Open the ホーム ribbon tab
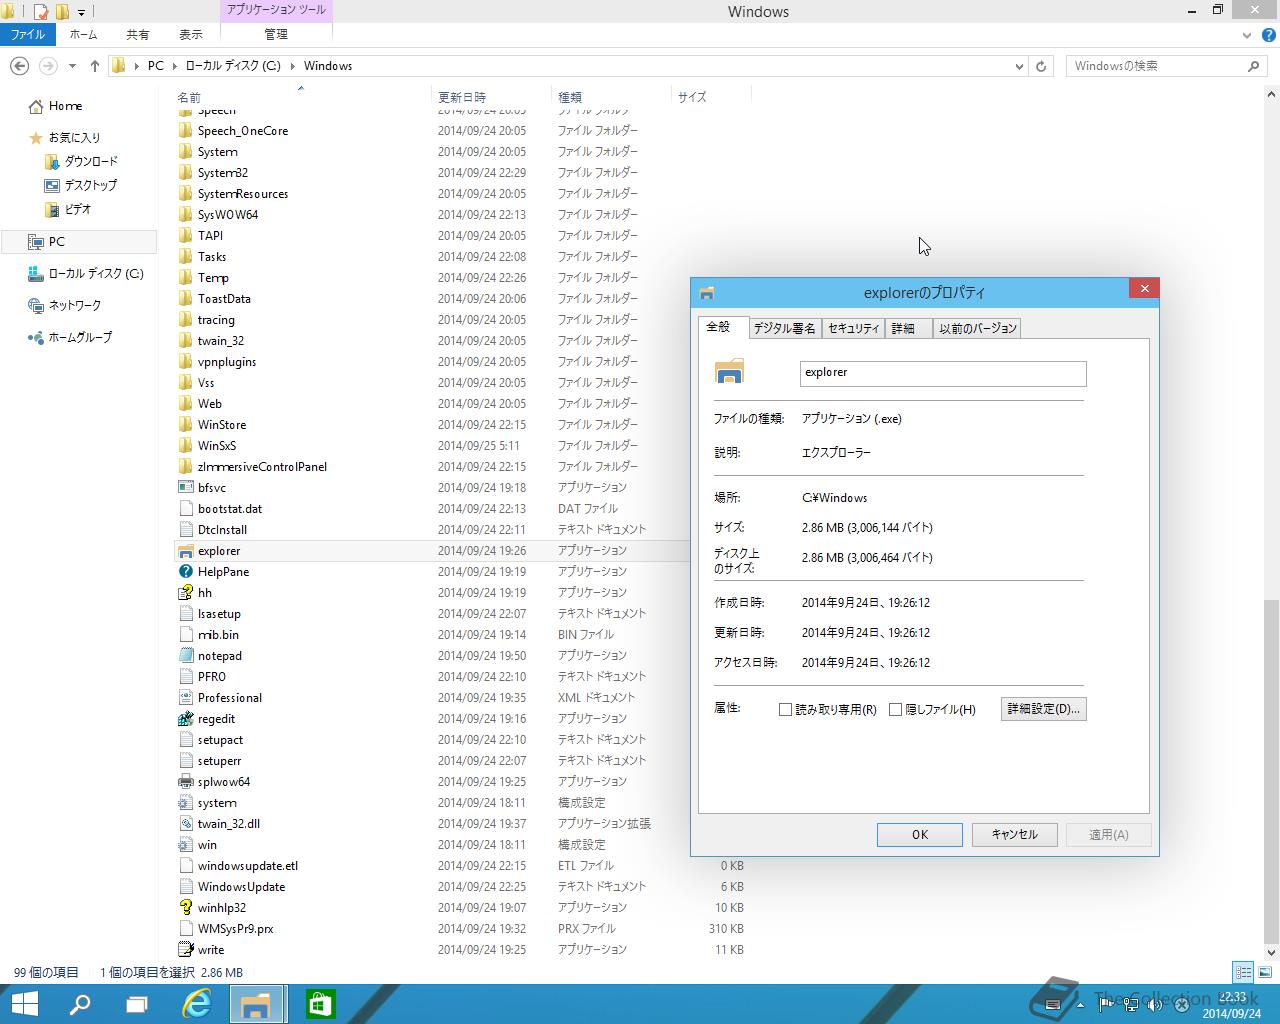The image size is (1280, 1024). (83, 34)
